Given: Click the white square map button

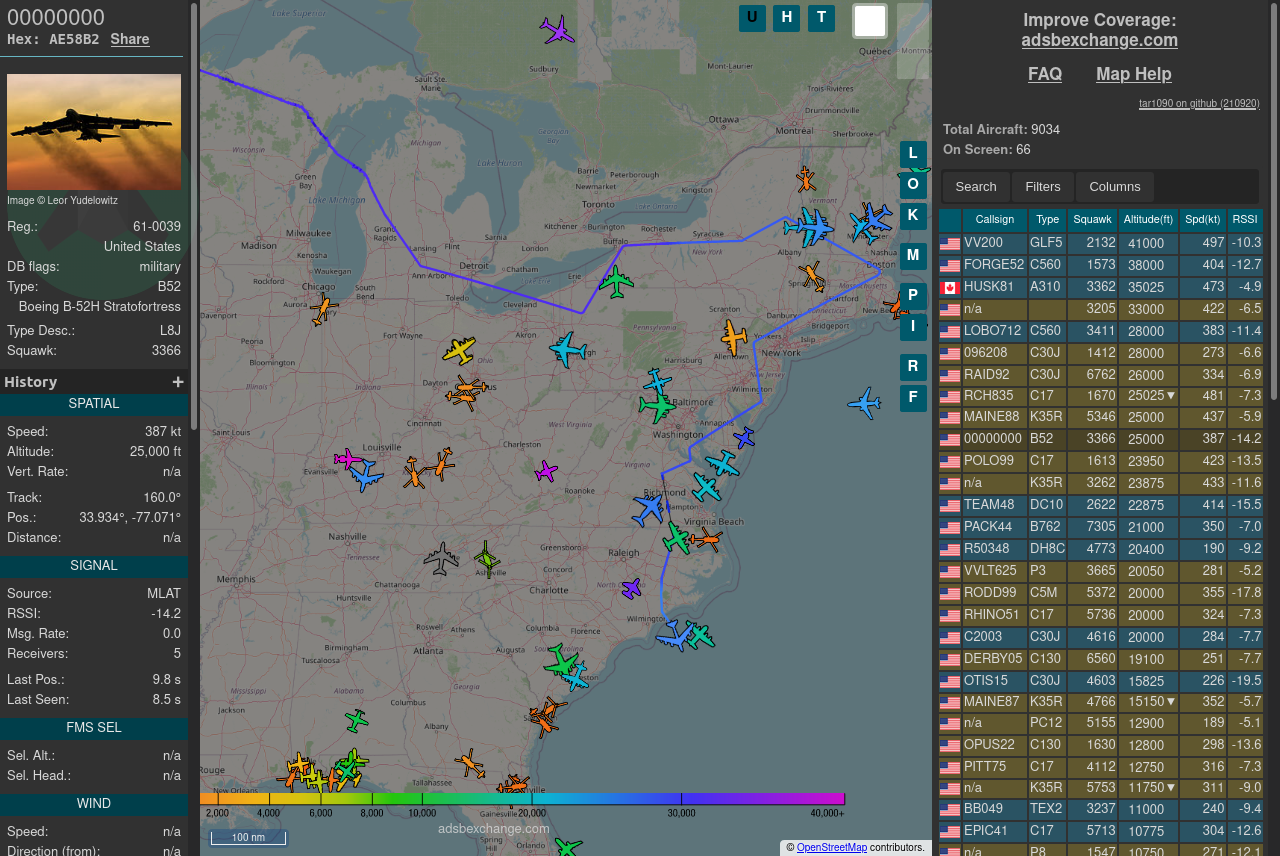Looking at the screenshot, I should [x=870, y=21].
